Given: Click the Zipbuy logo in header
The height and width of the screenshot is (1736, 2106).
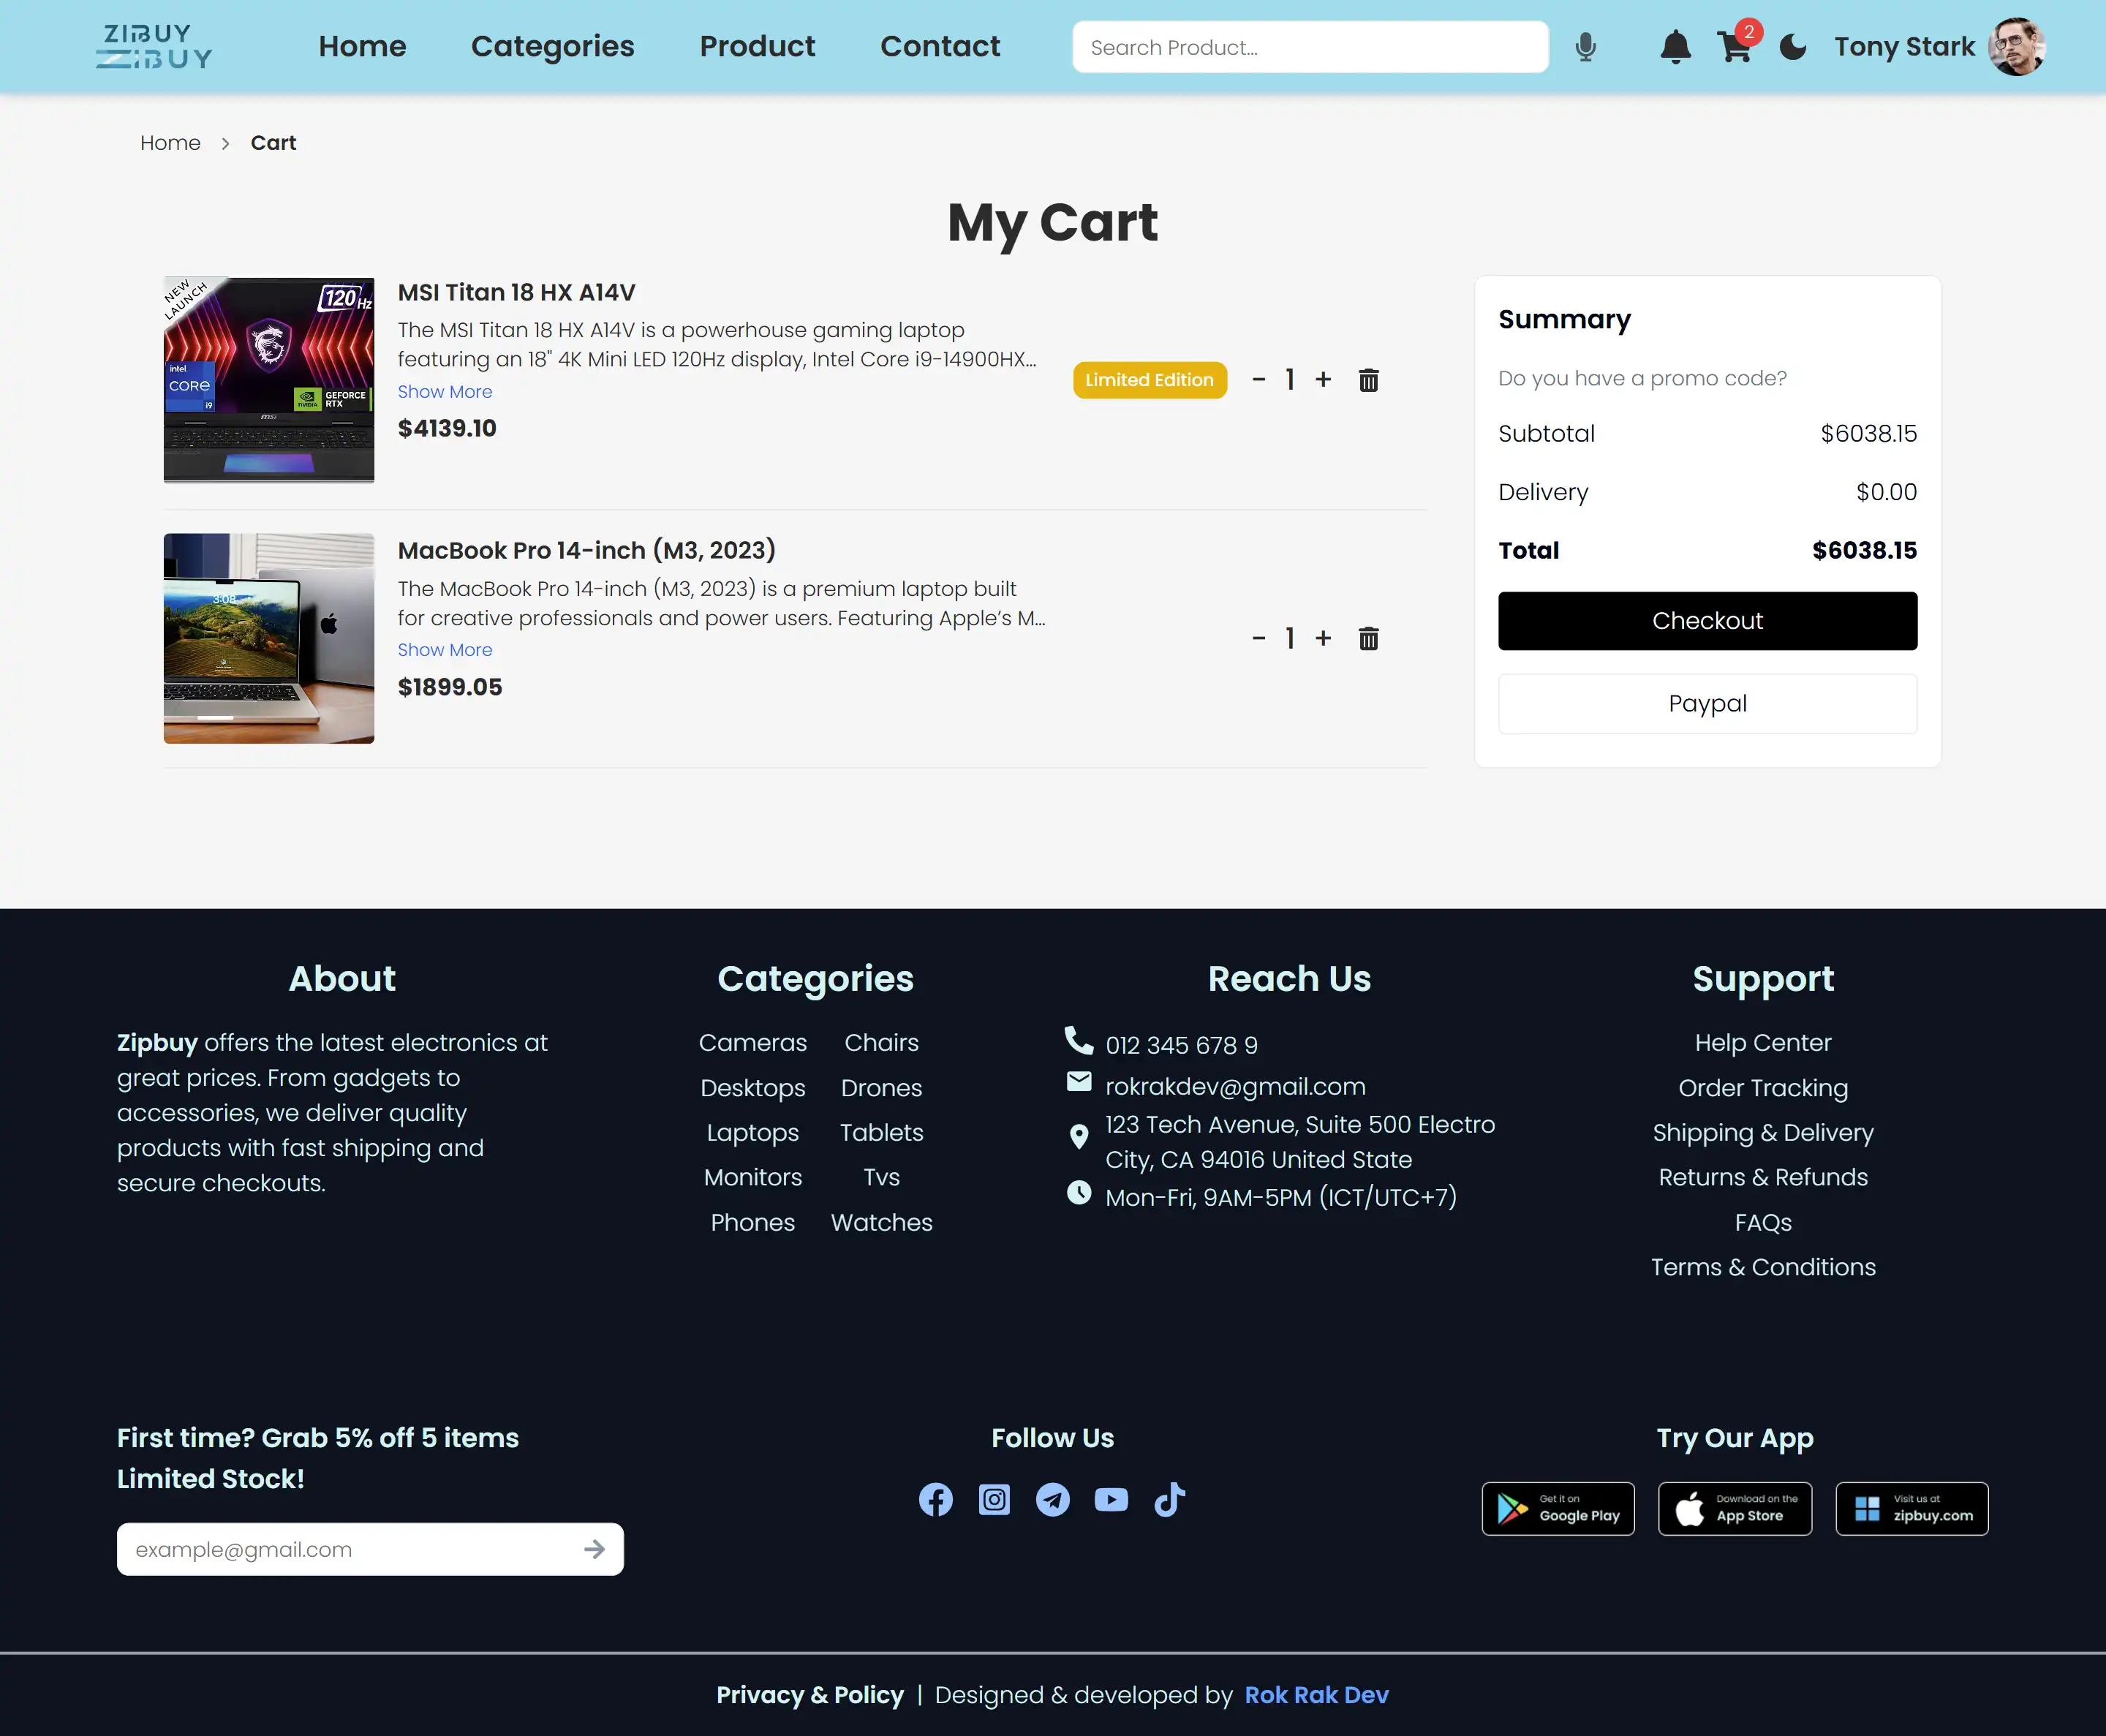Looking at the screenshot, I should (x=154, y=47).
